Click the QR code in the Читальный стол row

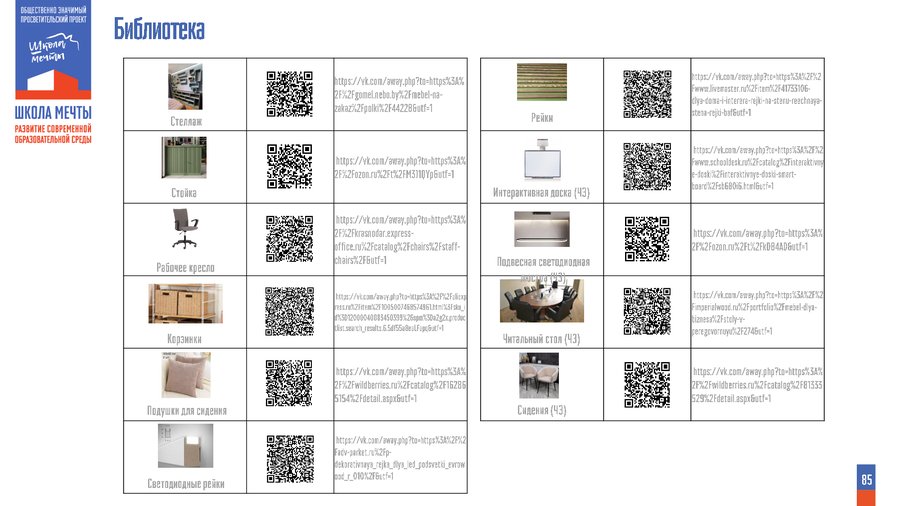[647, 312]
